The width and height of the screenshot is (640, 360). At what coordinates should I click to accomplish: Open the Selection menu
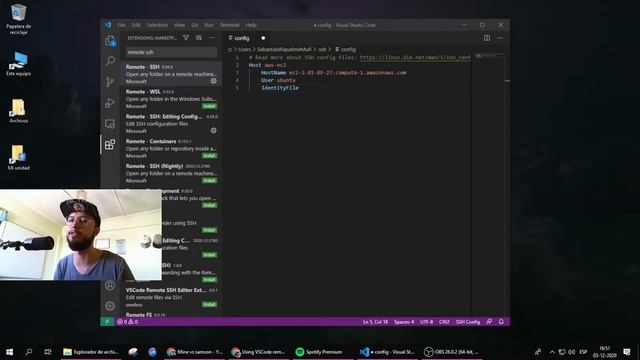[157, 25]
